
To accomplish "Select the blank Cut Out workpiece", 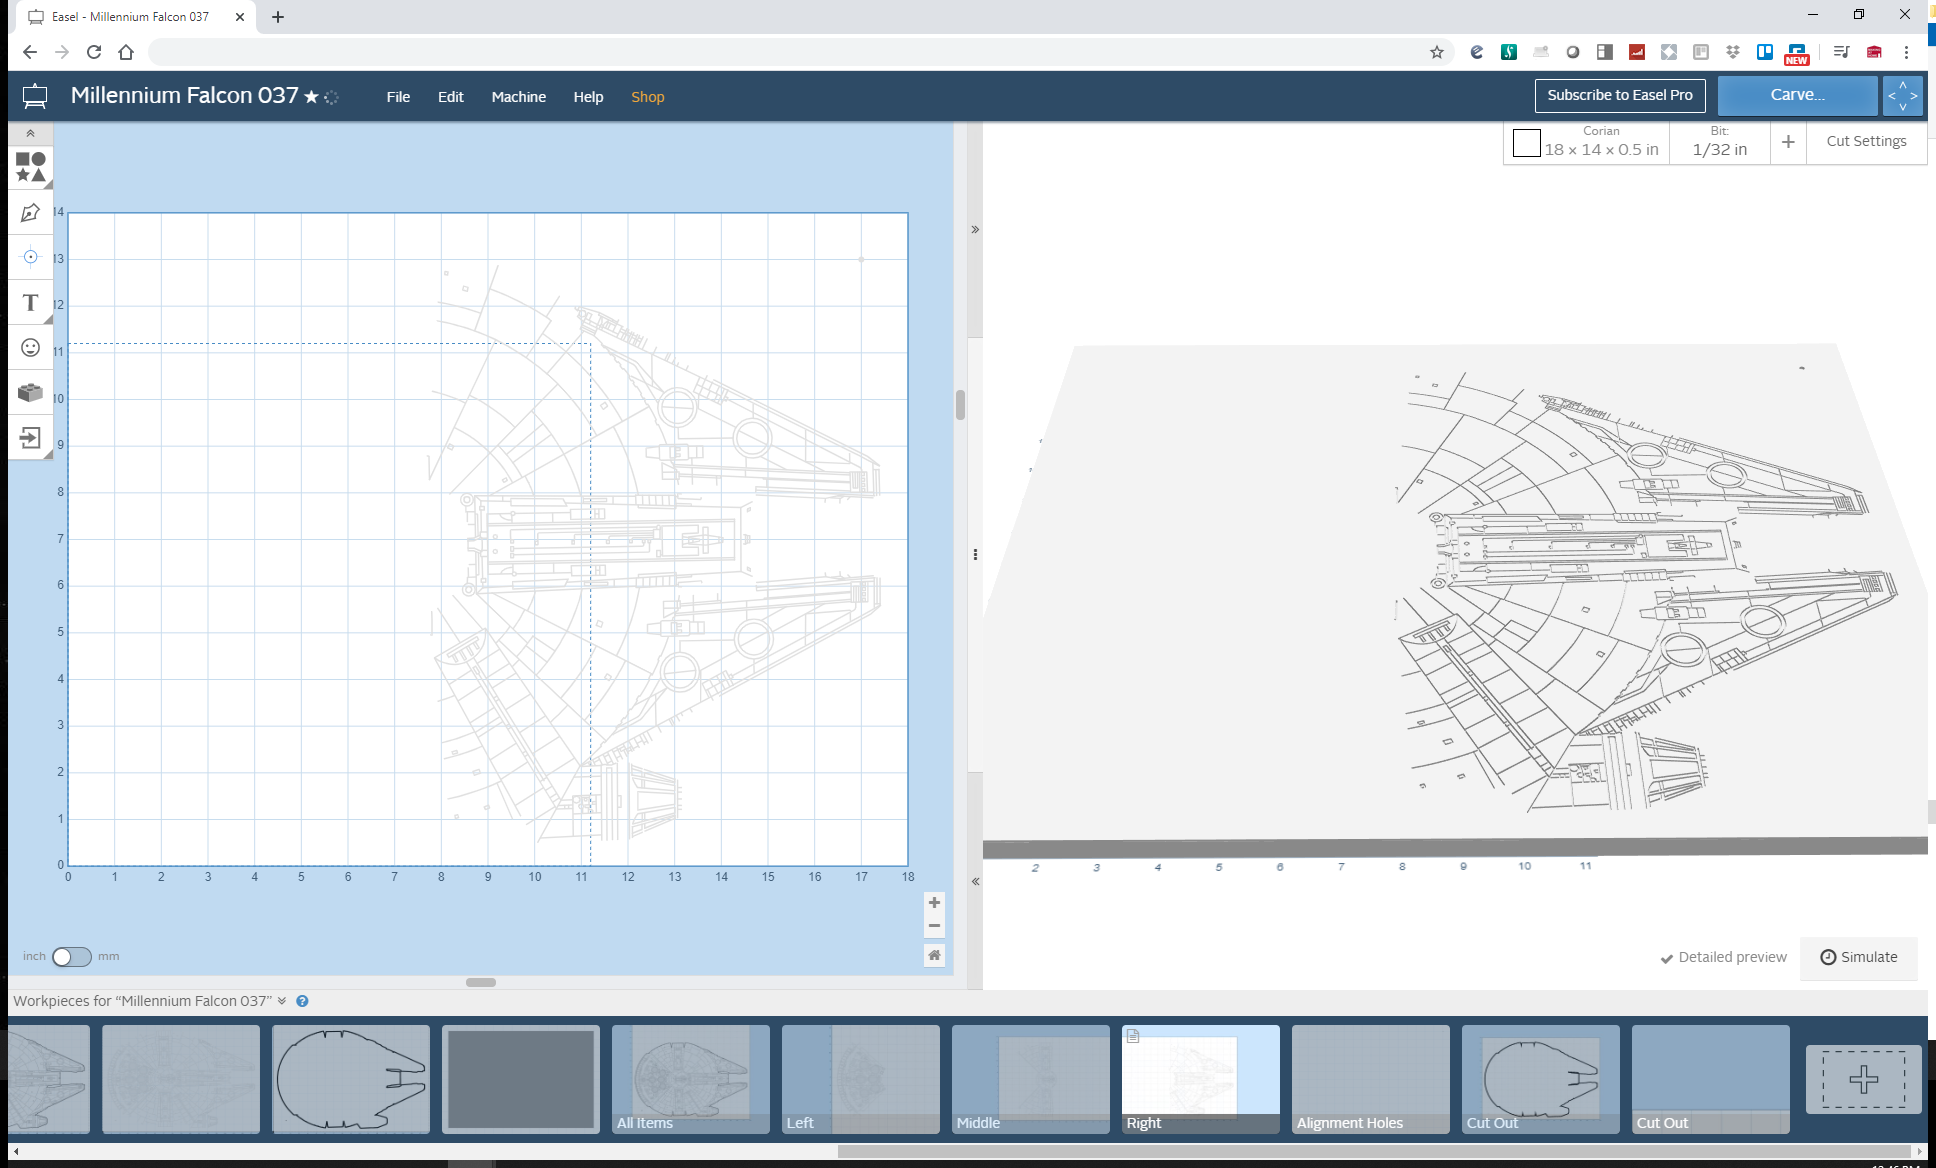I will (x=1711, y=1079).
